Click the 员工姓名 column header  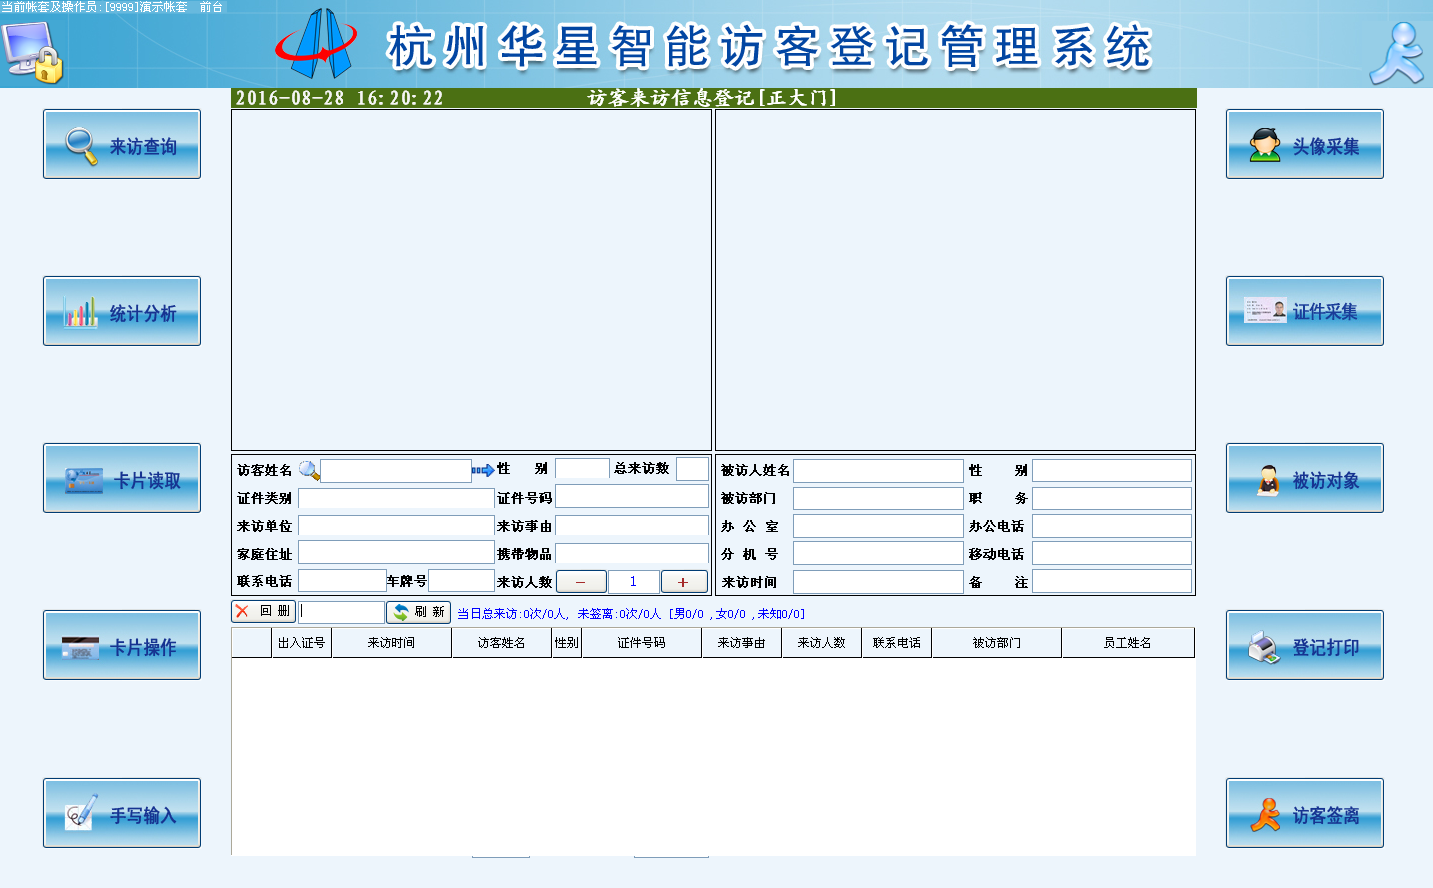point(1127,642)
